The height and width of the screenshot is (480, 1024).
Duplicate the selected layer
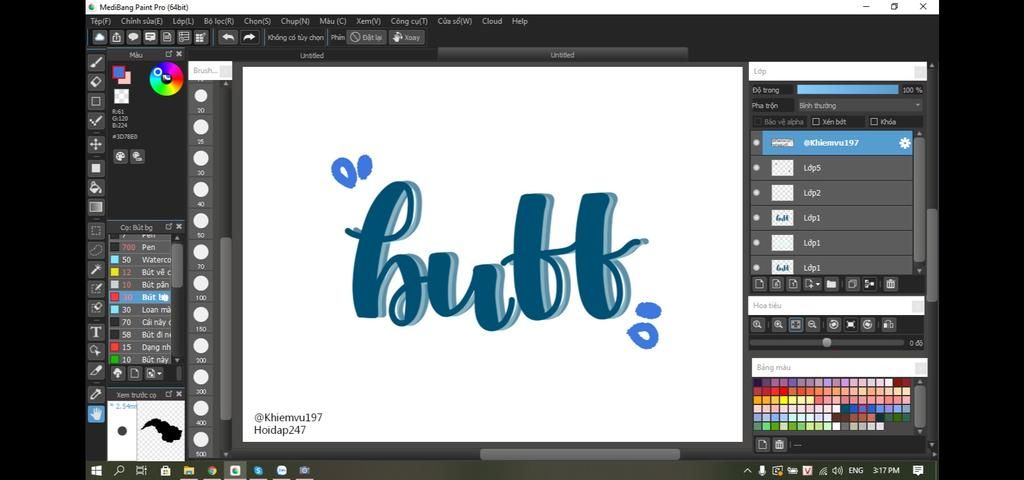coord(852,284)
